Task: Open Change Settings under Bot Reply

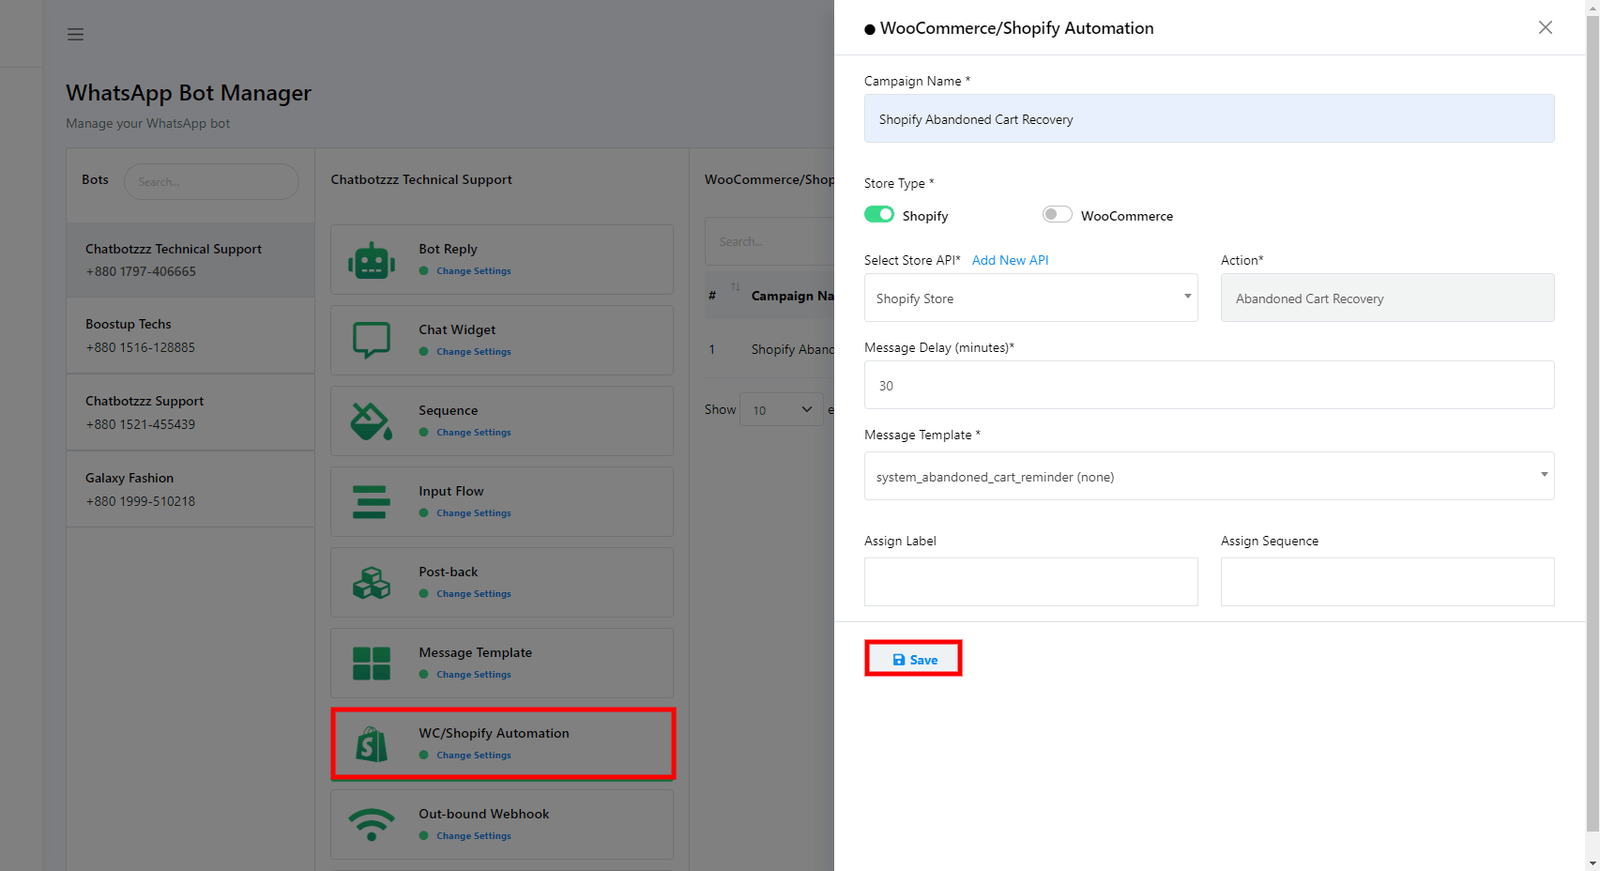Action: pyautogui.click(x=473, y=271)
